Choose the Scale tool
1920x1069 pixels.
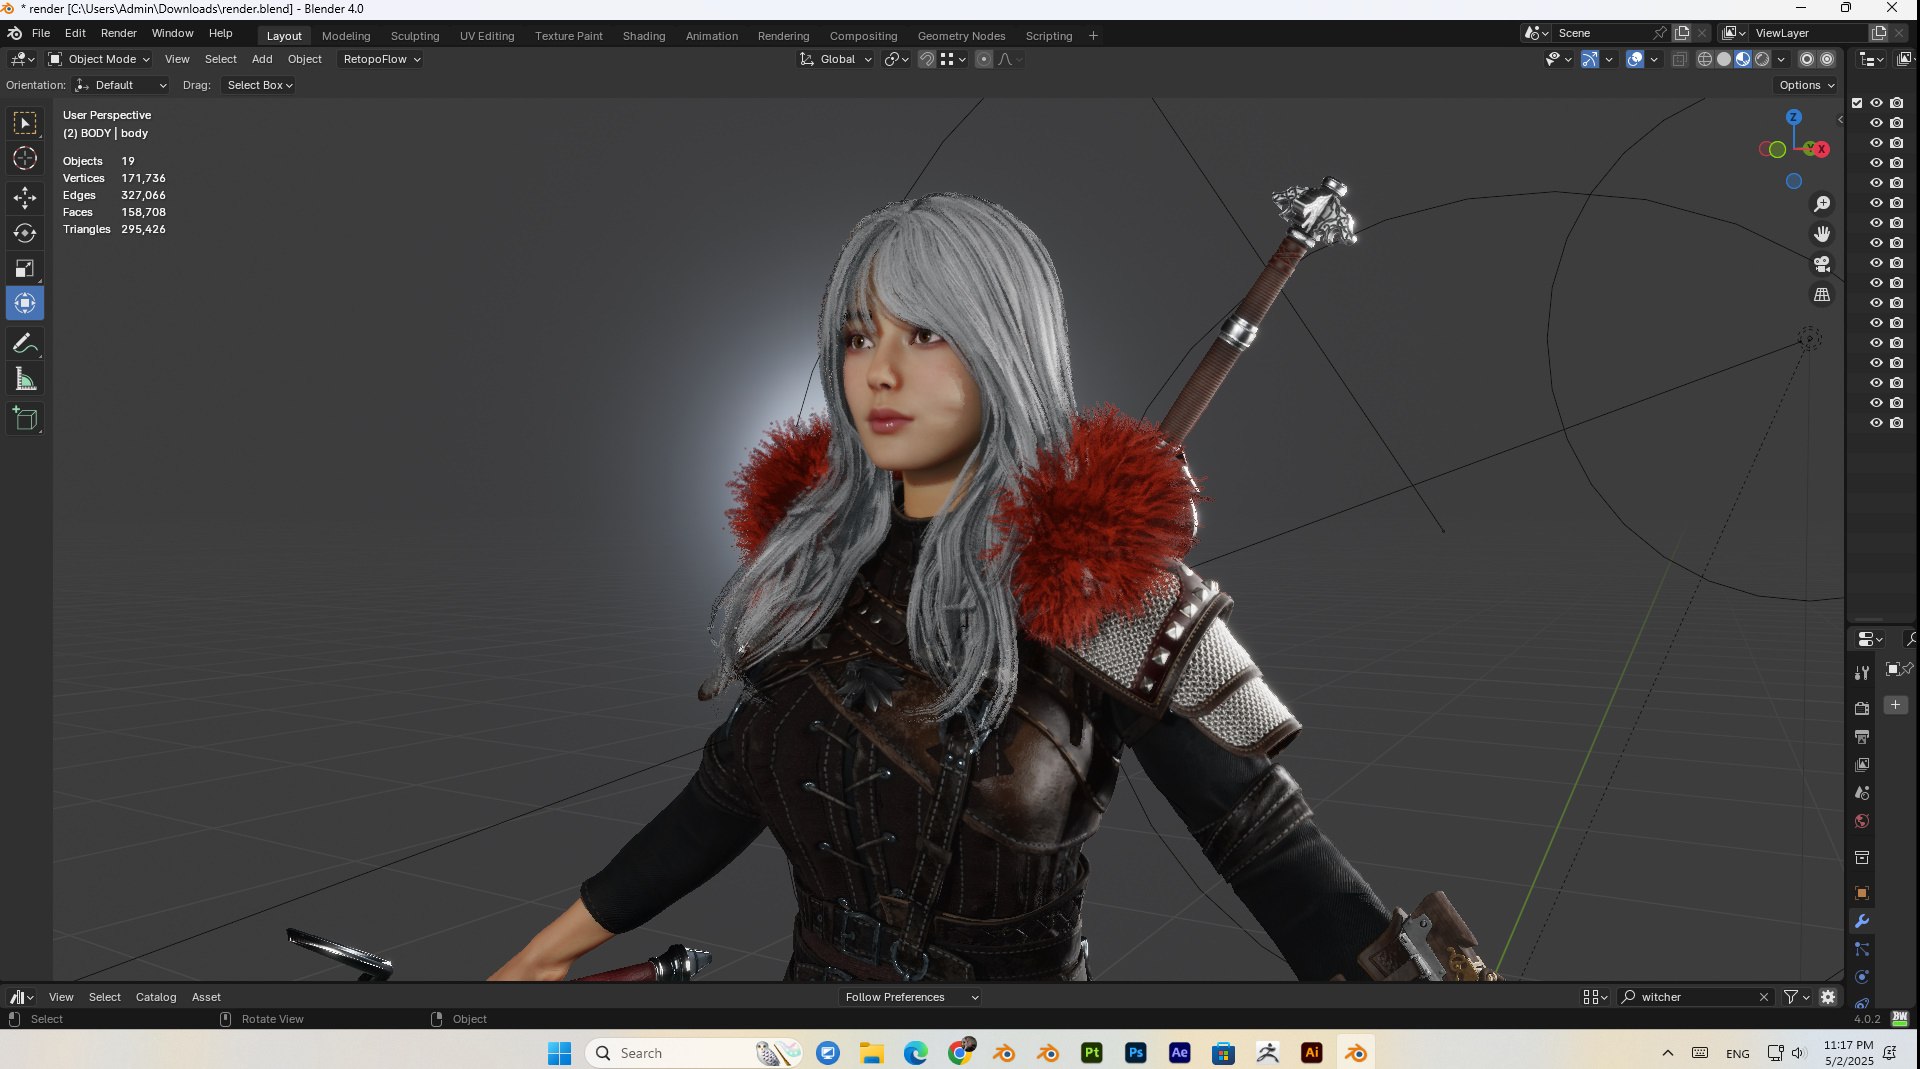tap(25, 268)
